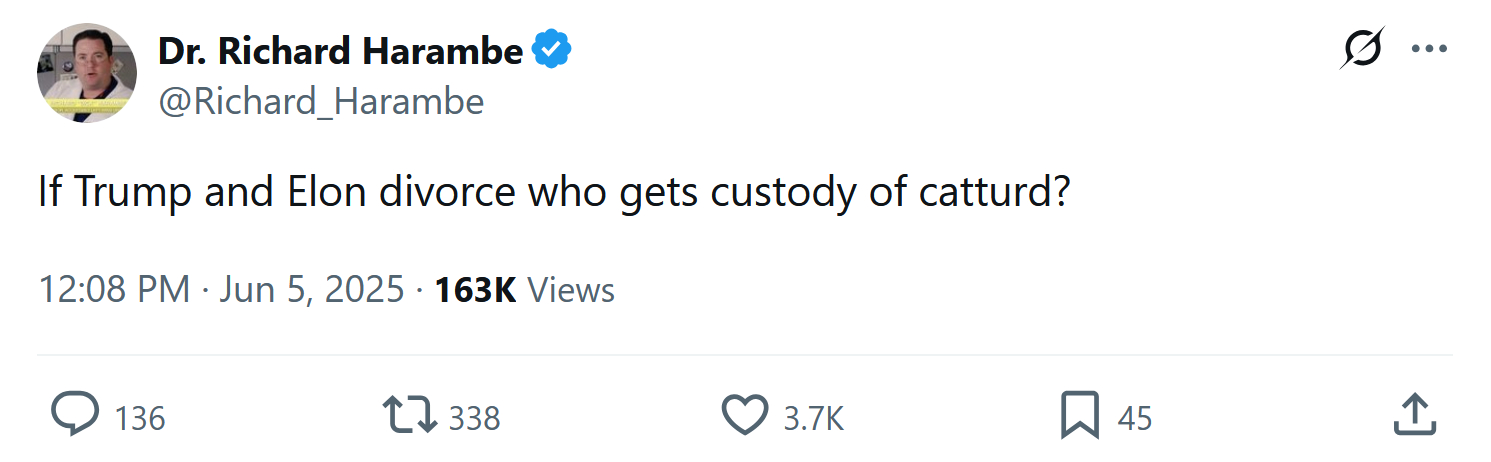View the 163K Views analytics
Screen dimensions: 1491x462
tap(475, 290)
